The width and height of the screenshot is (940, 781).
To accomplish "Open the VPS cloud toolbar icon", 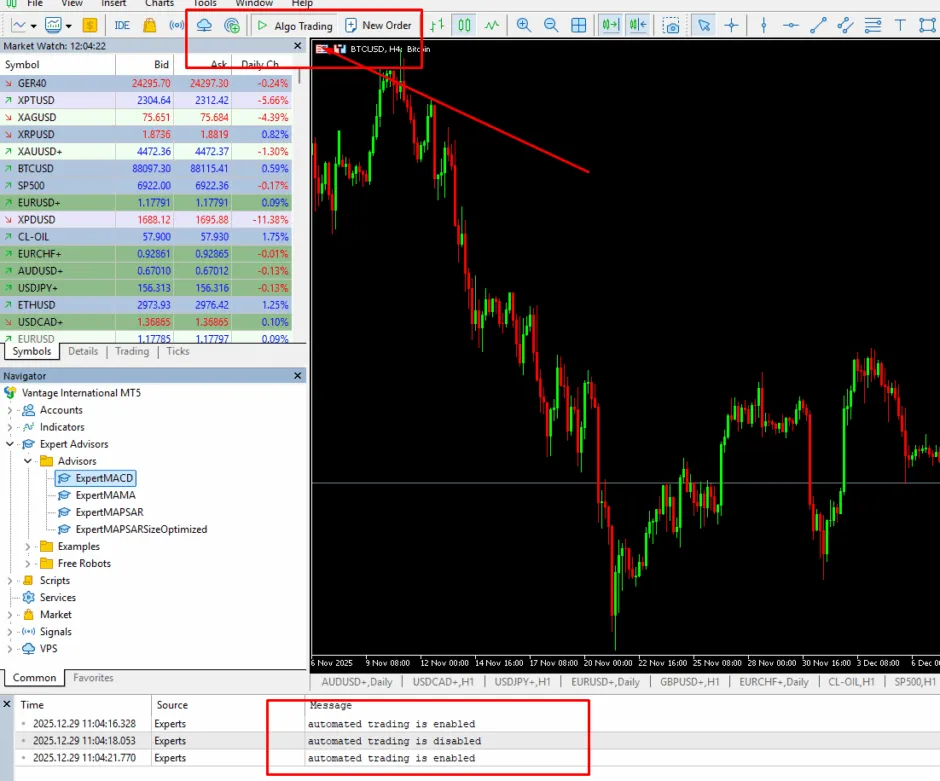I will tap(204, 25).
